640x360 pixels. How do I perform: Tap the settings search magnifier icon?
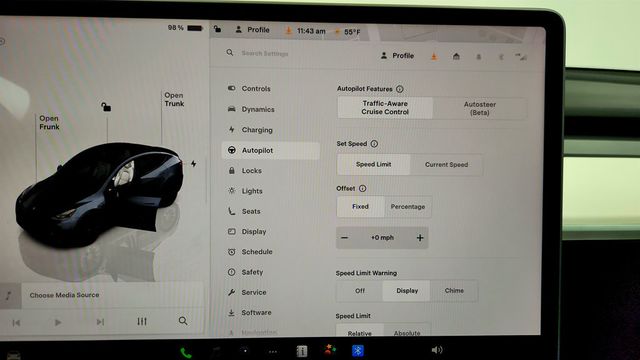point(230,53)
